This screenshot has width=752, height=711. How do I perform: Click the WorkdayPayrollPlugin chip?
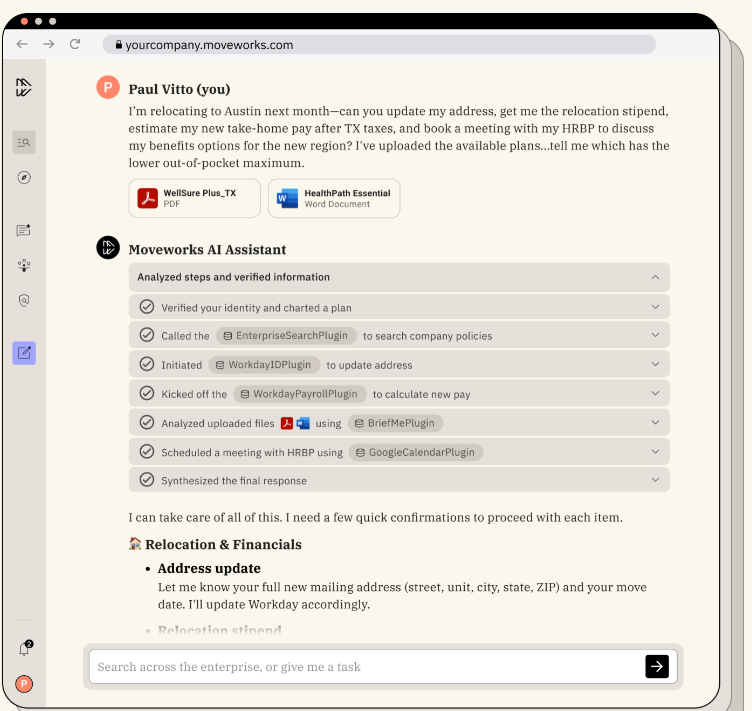(300, 394)
